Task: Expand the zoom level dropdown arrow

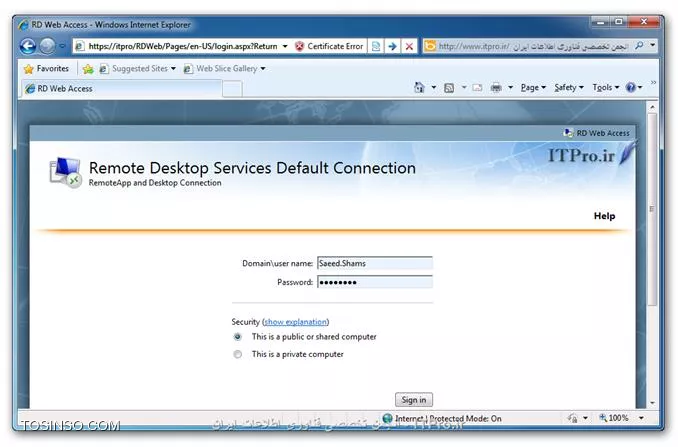Action: 641,418
